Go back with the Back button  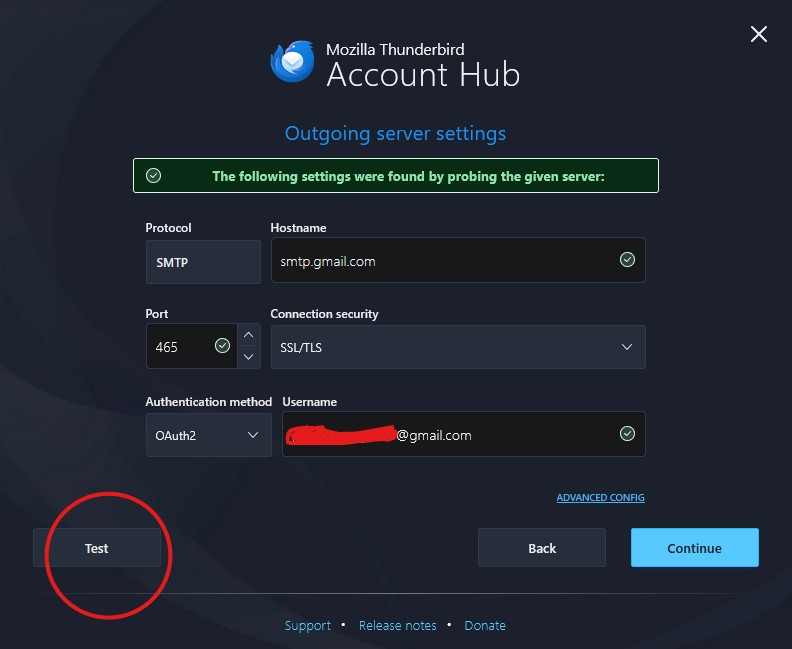point(541,547)
